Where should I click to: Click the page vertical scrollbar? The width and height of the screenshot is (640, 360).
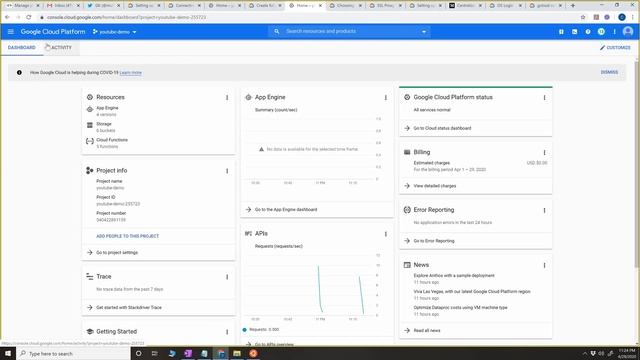637,163
